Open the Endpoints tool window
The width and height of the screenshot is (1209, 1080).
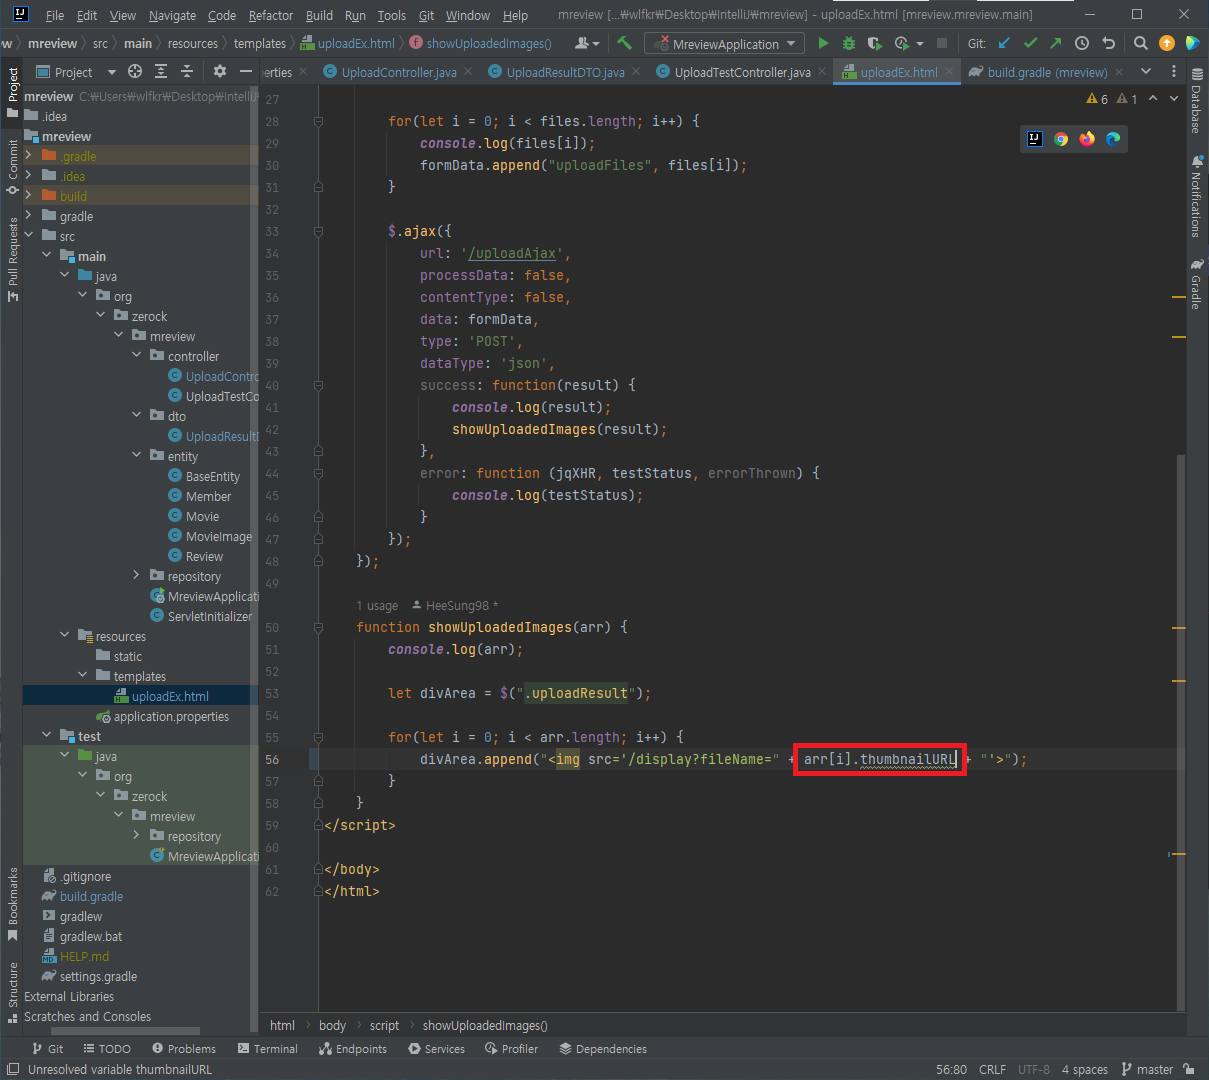[x=353, y=1049]
